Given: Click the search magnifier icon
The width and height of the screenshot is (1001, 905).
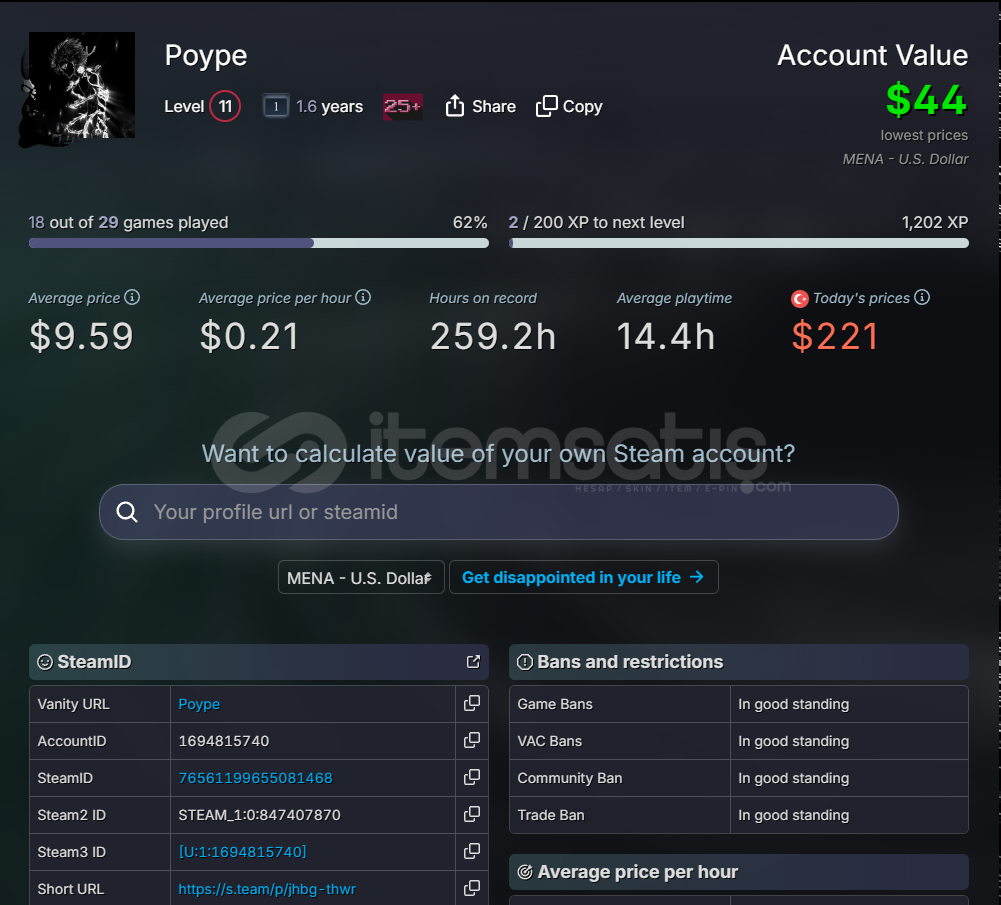Looking at the screenshot, I should pyautogui.click(x=126, y=512).
